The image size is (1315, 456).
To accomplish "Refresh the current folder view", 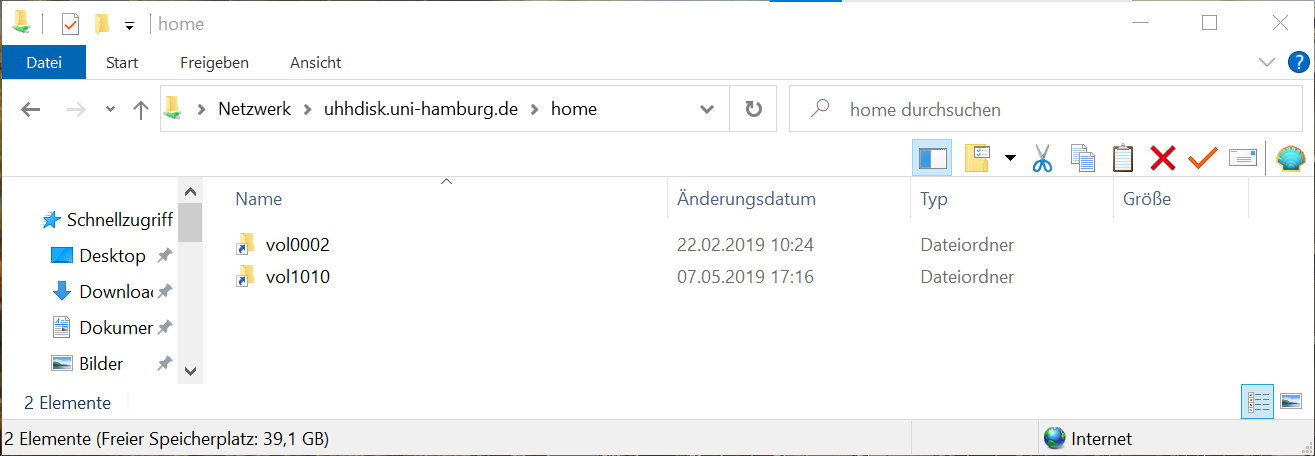I will click(754, 109).
